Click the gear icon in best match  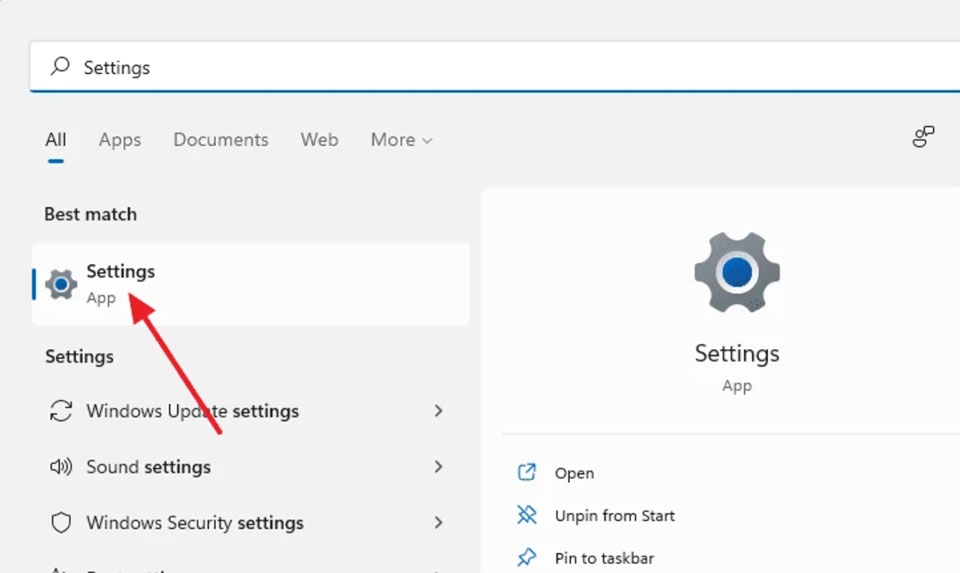point(61,284)
